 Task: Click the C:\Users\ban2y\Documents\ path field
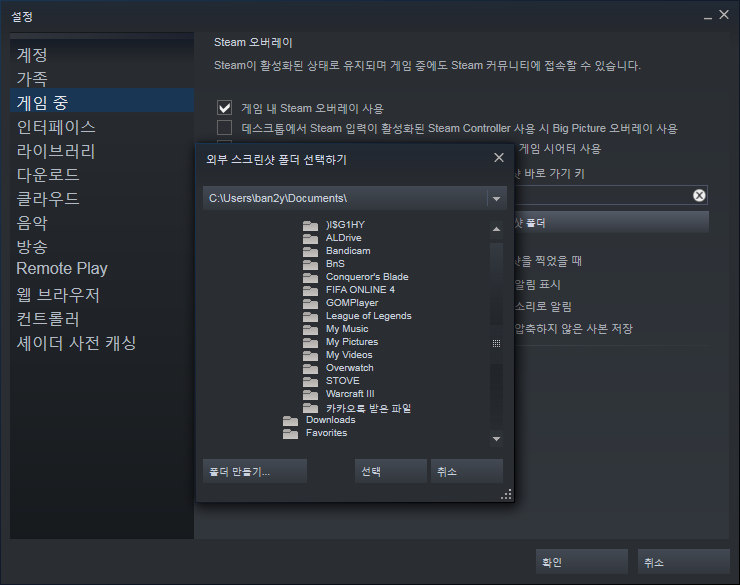345,199
